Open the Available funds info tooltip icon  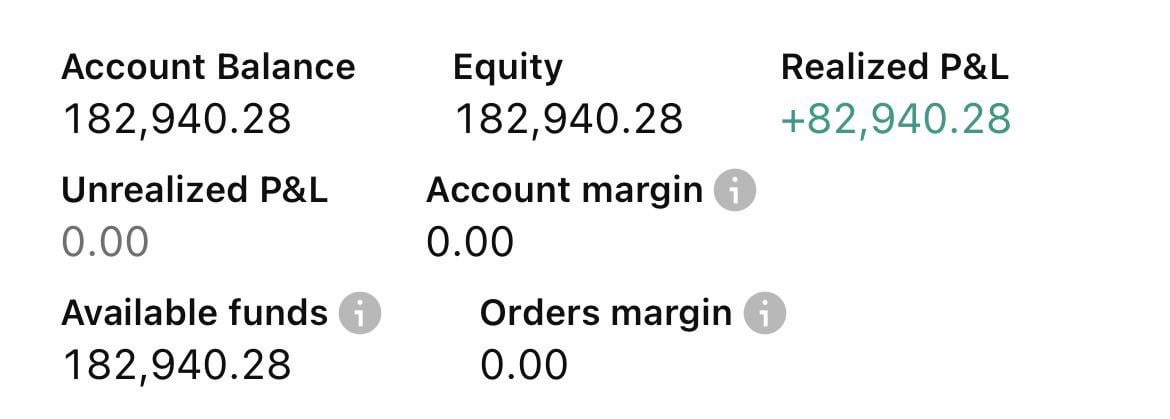point(360,314)
